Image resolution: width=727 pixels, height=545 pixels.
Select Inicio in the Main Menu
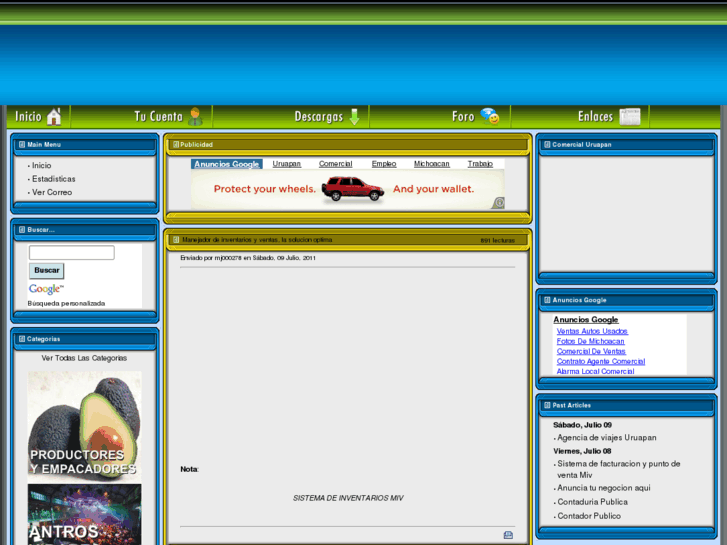click(x=41, y=166)
